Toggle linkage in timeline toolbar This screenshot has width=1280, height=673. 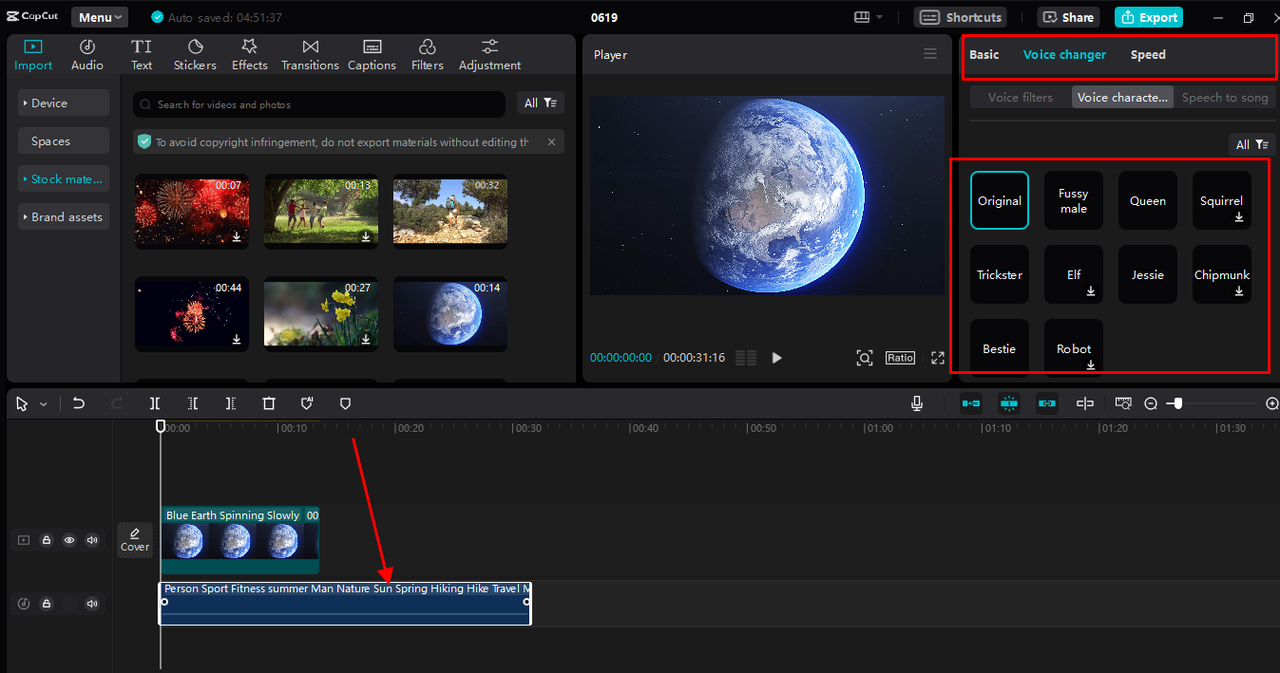point(1047,403)
